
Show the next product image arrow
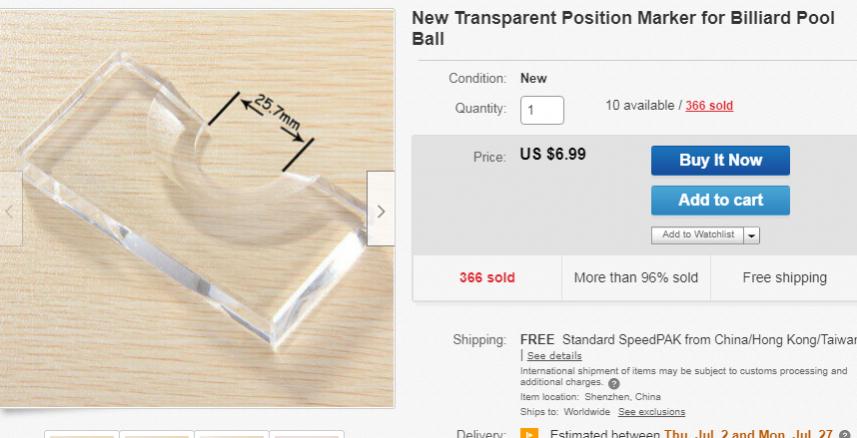point(381,211)
